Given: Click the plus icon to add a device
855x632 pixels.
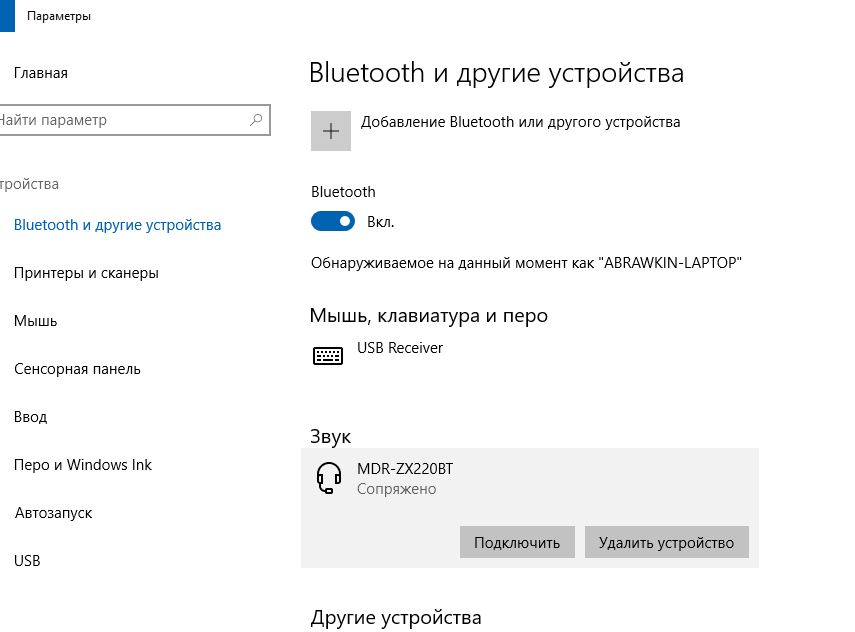Looking at the screenshot, I should point(331,131).
